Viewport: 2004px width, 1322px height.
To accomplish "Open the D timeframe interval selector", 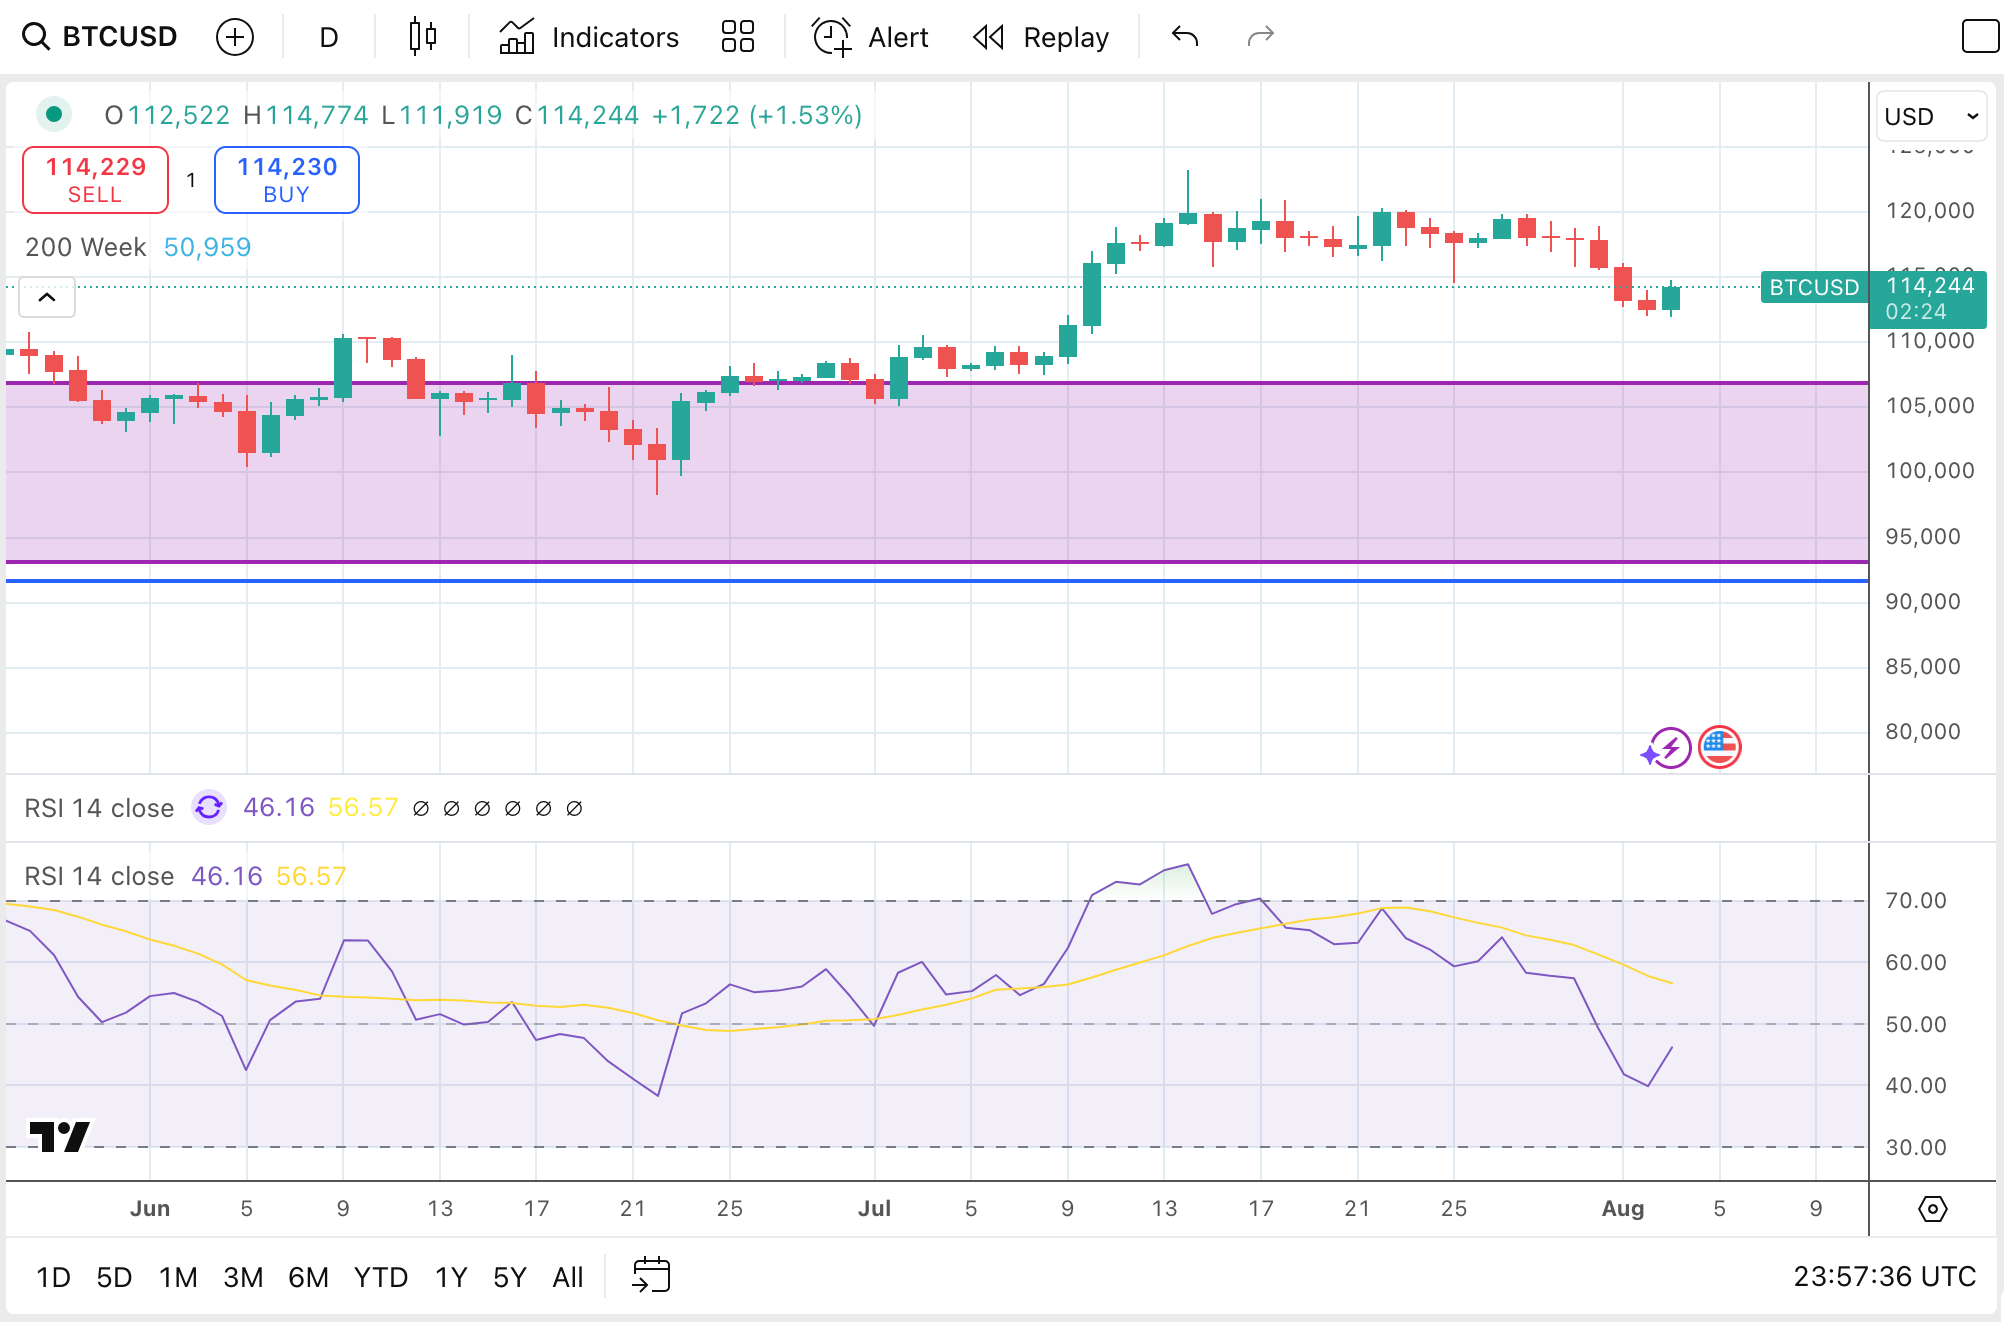I will [x=329, y=37].
